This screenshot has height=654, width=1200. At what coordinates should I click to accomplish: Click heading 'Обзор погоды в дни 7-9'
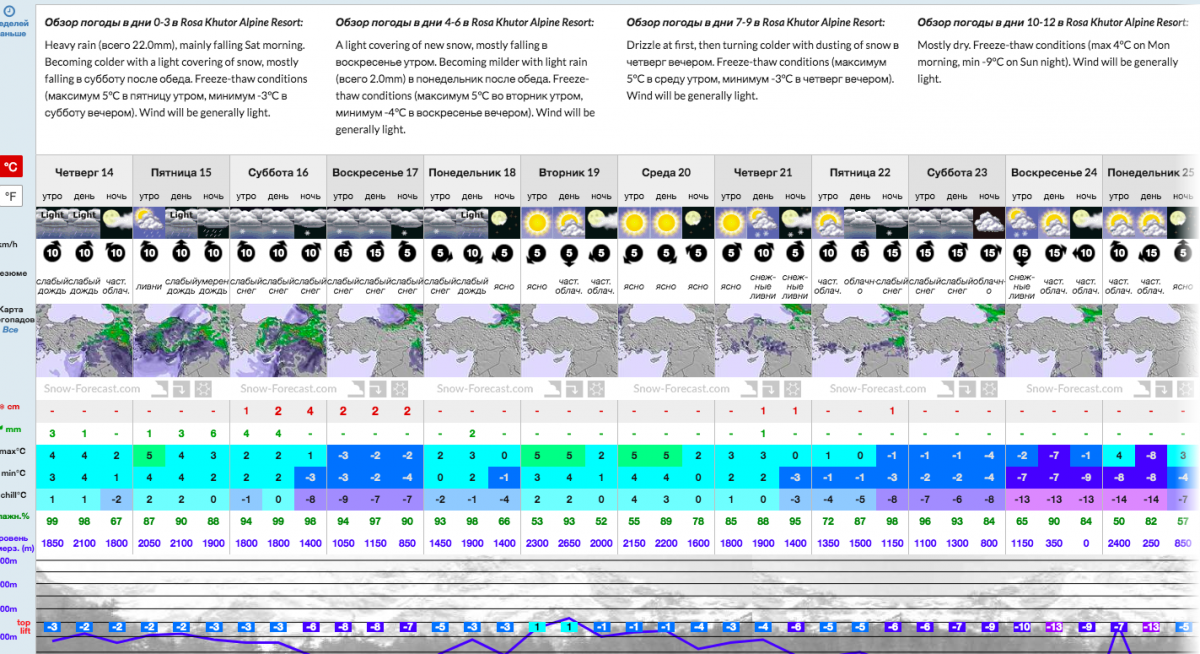point(687,22)
